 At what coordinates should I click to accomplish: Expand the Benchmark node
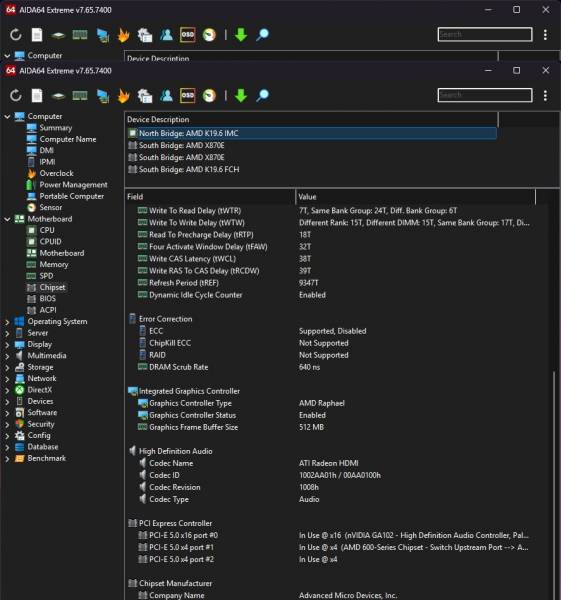coord(7,458)
